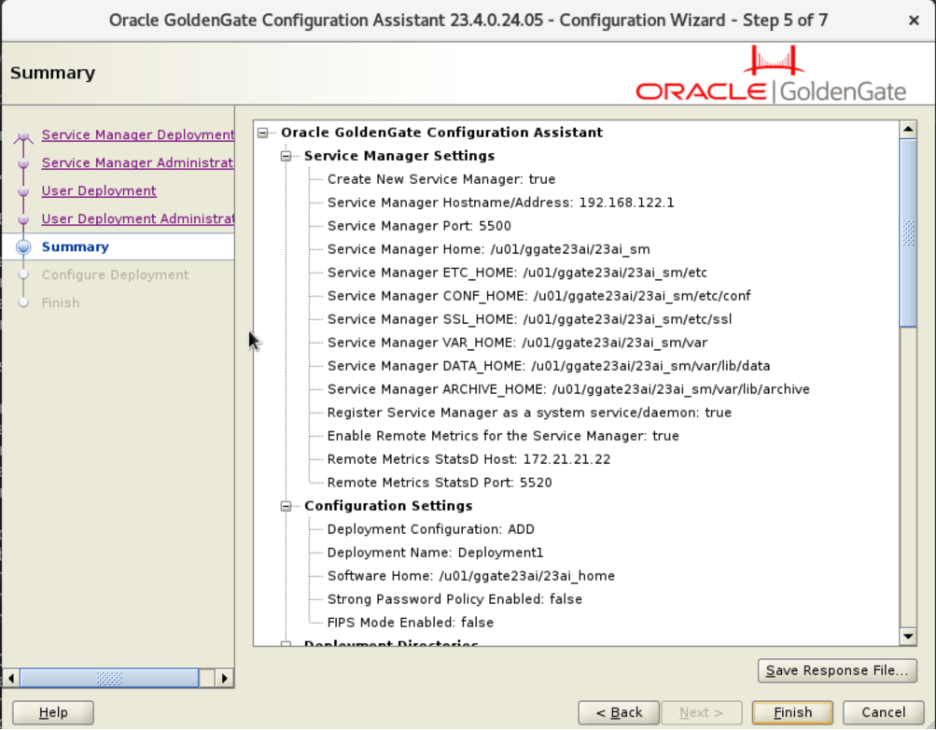Close the Configuration Wizard window
Viewport: 936px width, 730px height.
[913, 20]
